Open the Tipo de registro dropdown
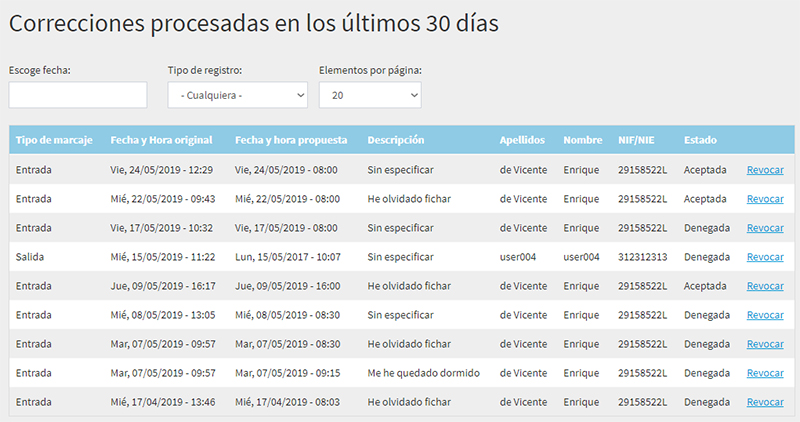The width and height of the screenshot is (800, 422). click(238, 95)
